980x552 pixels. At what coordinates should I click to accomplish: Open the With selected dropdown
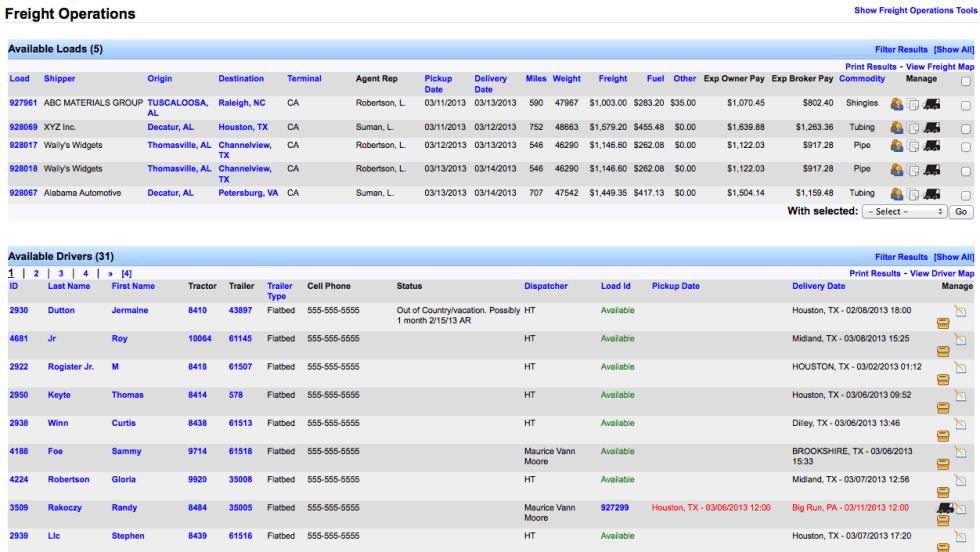[904, 212]
